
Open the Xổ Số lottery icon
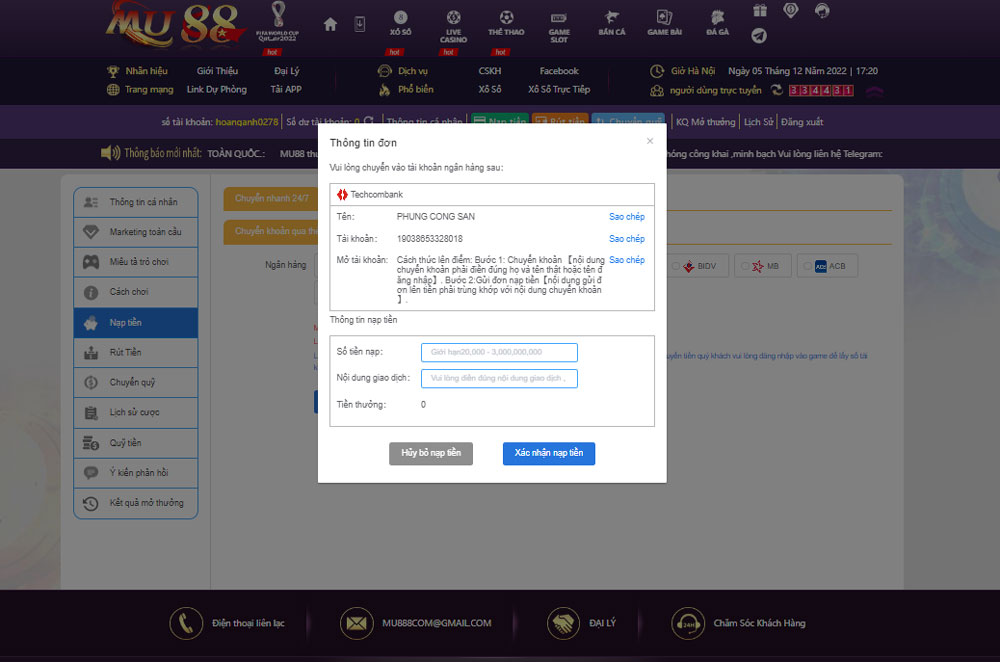pyautogui.click(x=401, y=23)
